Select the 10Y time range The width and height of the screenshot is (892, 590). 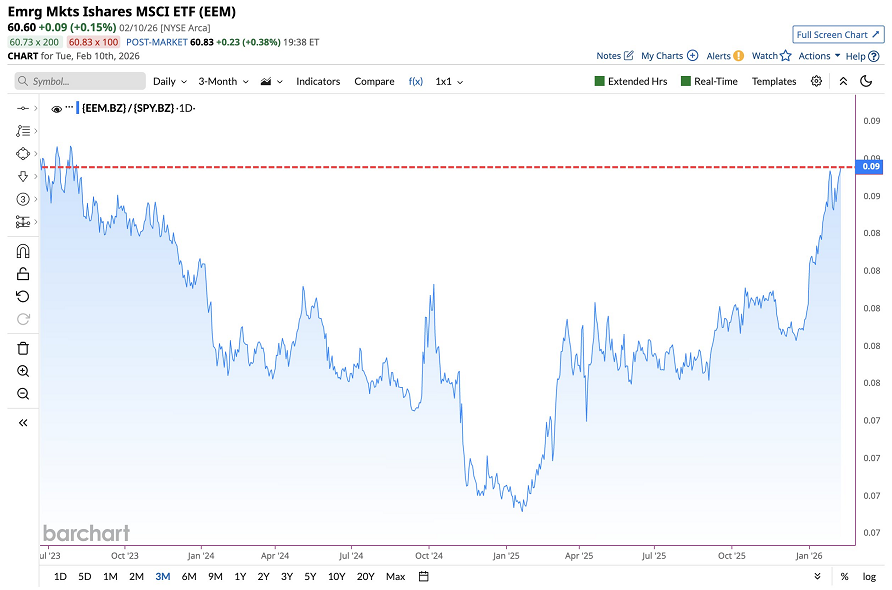point(337,576)
